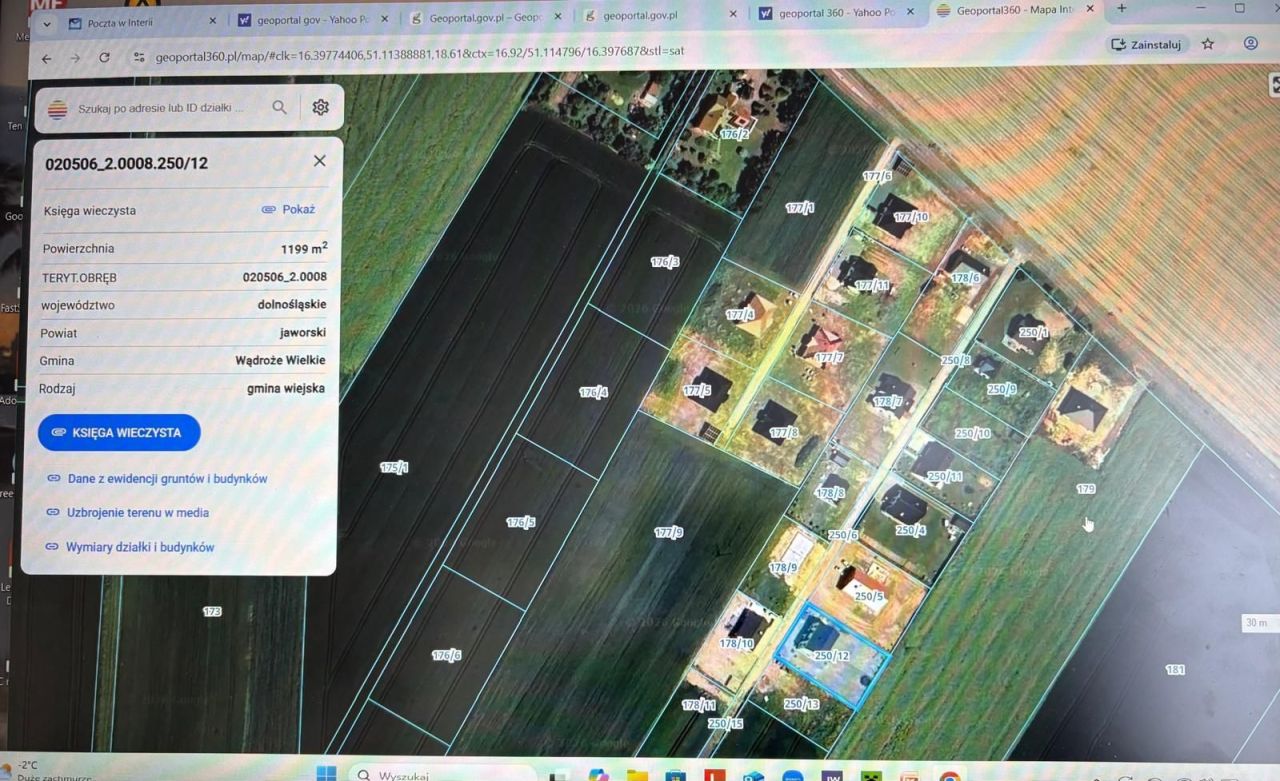Select parcel 178/6 on the map
Image resolution: width=1280 pixels, height=781 pixels.
tap(966, 277)
